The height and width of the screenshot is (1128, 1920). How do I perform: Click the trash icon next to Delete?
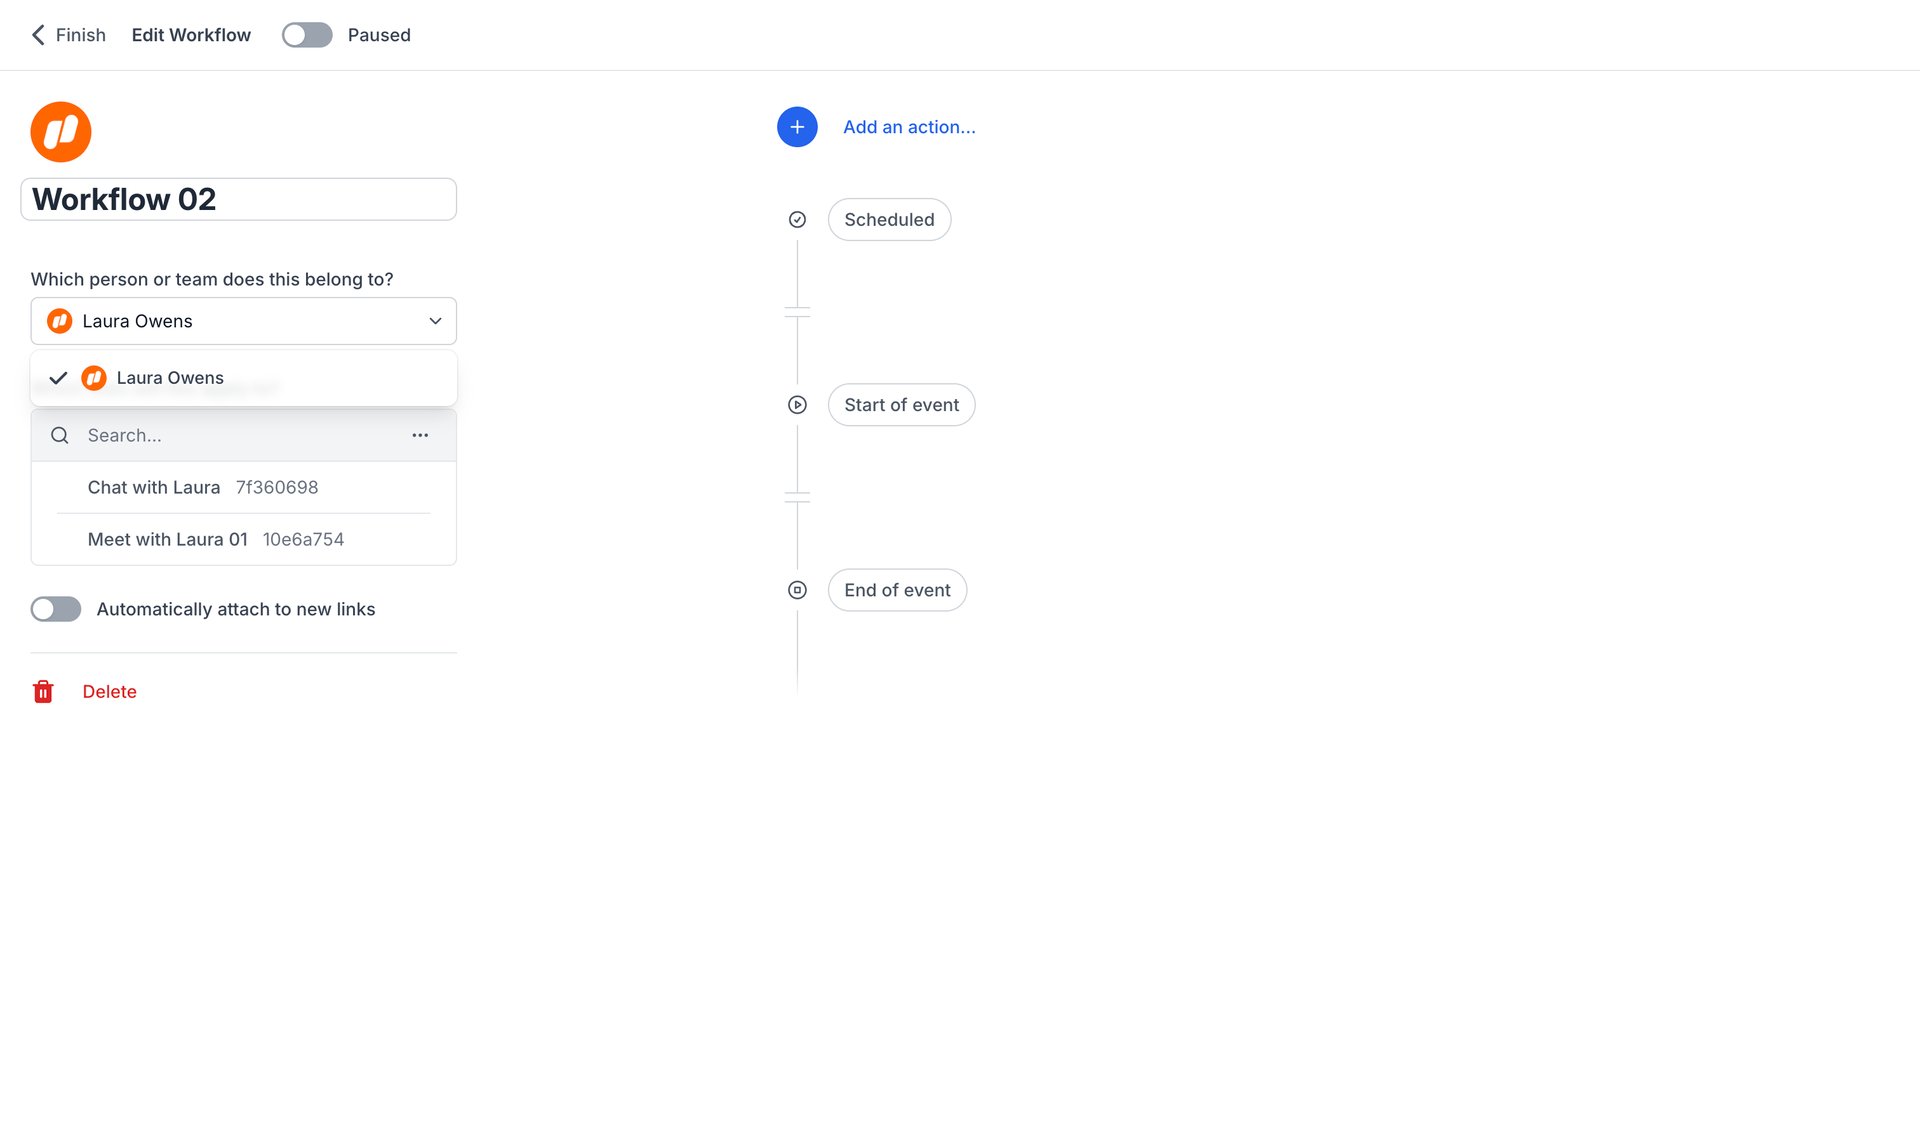tap(43, 691)
